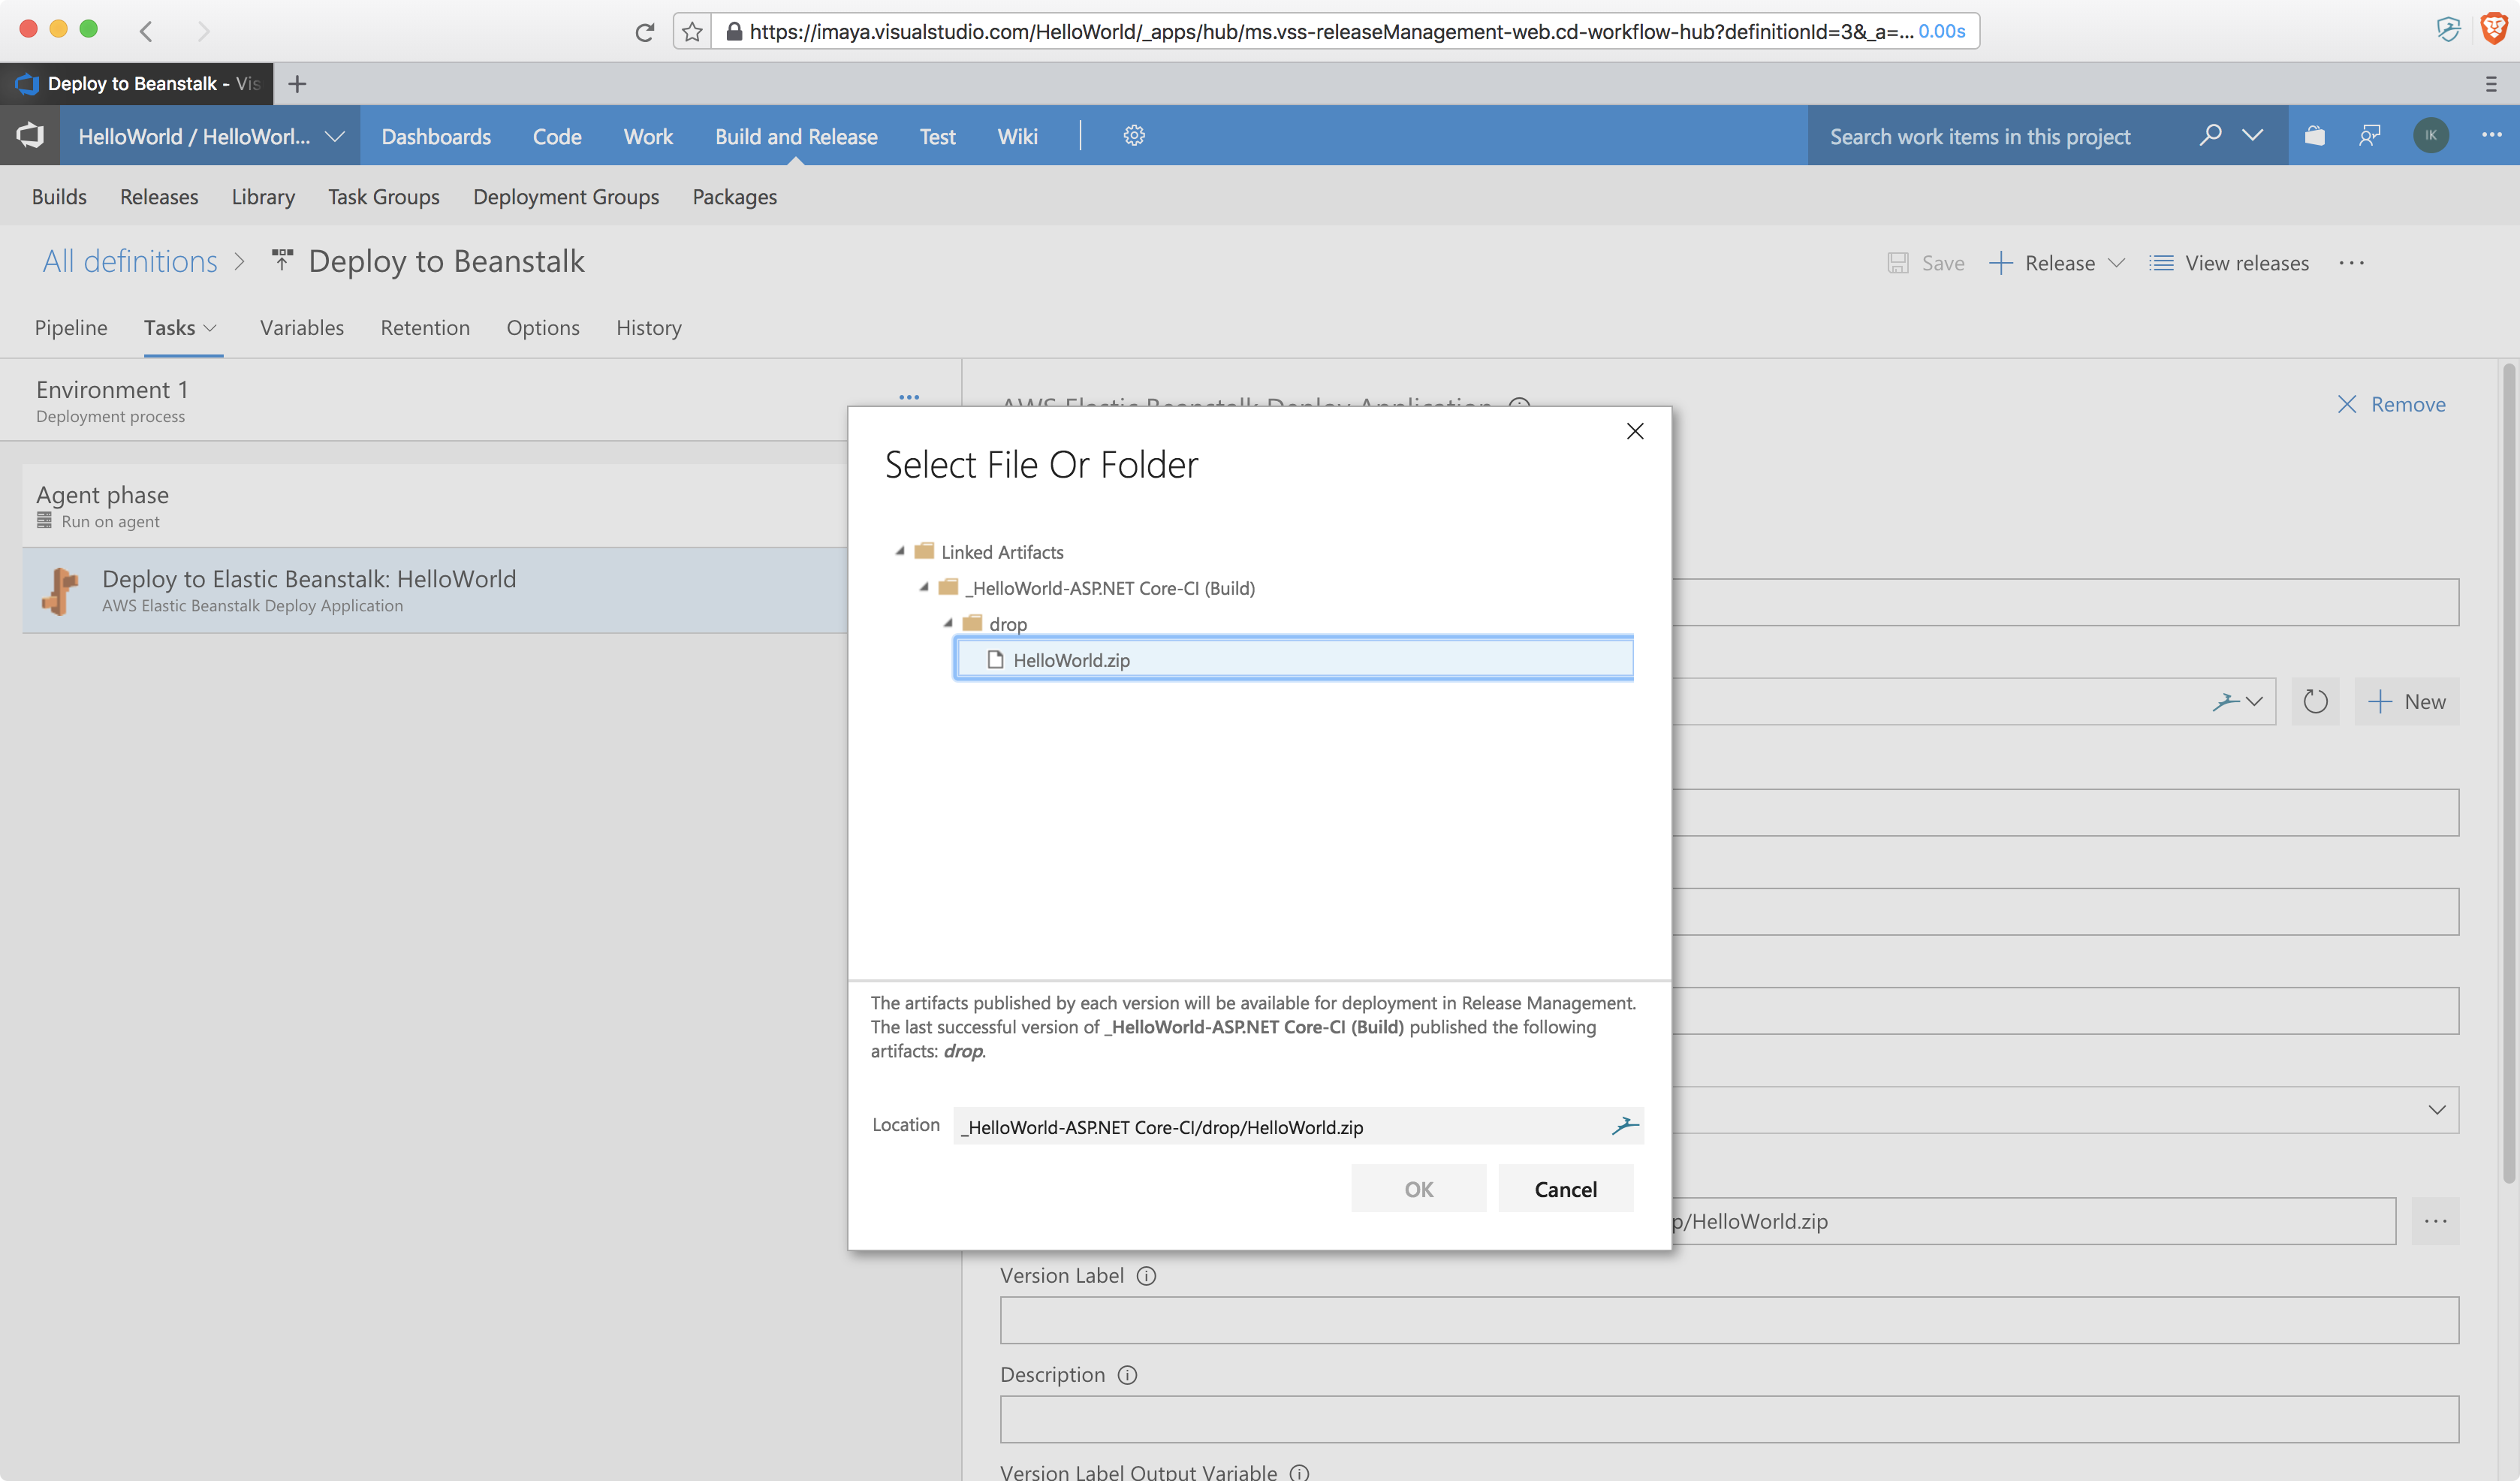The image size is (2520, 1481).
Task: Click the browser reload icon
Action: click(x=645, y=32)
